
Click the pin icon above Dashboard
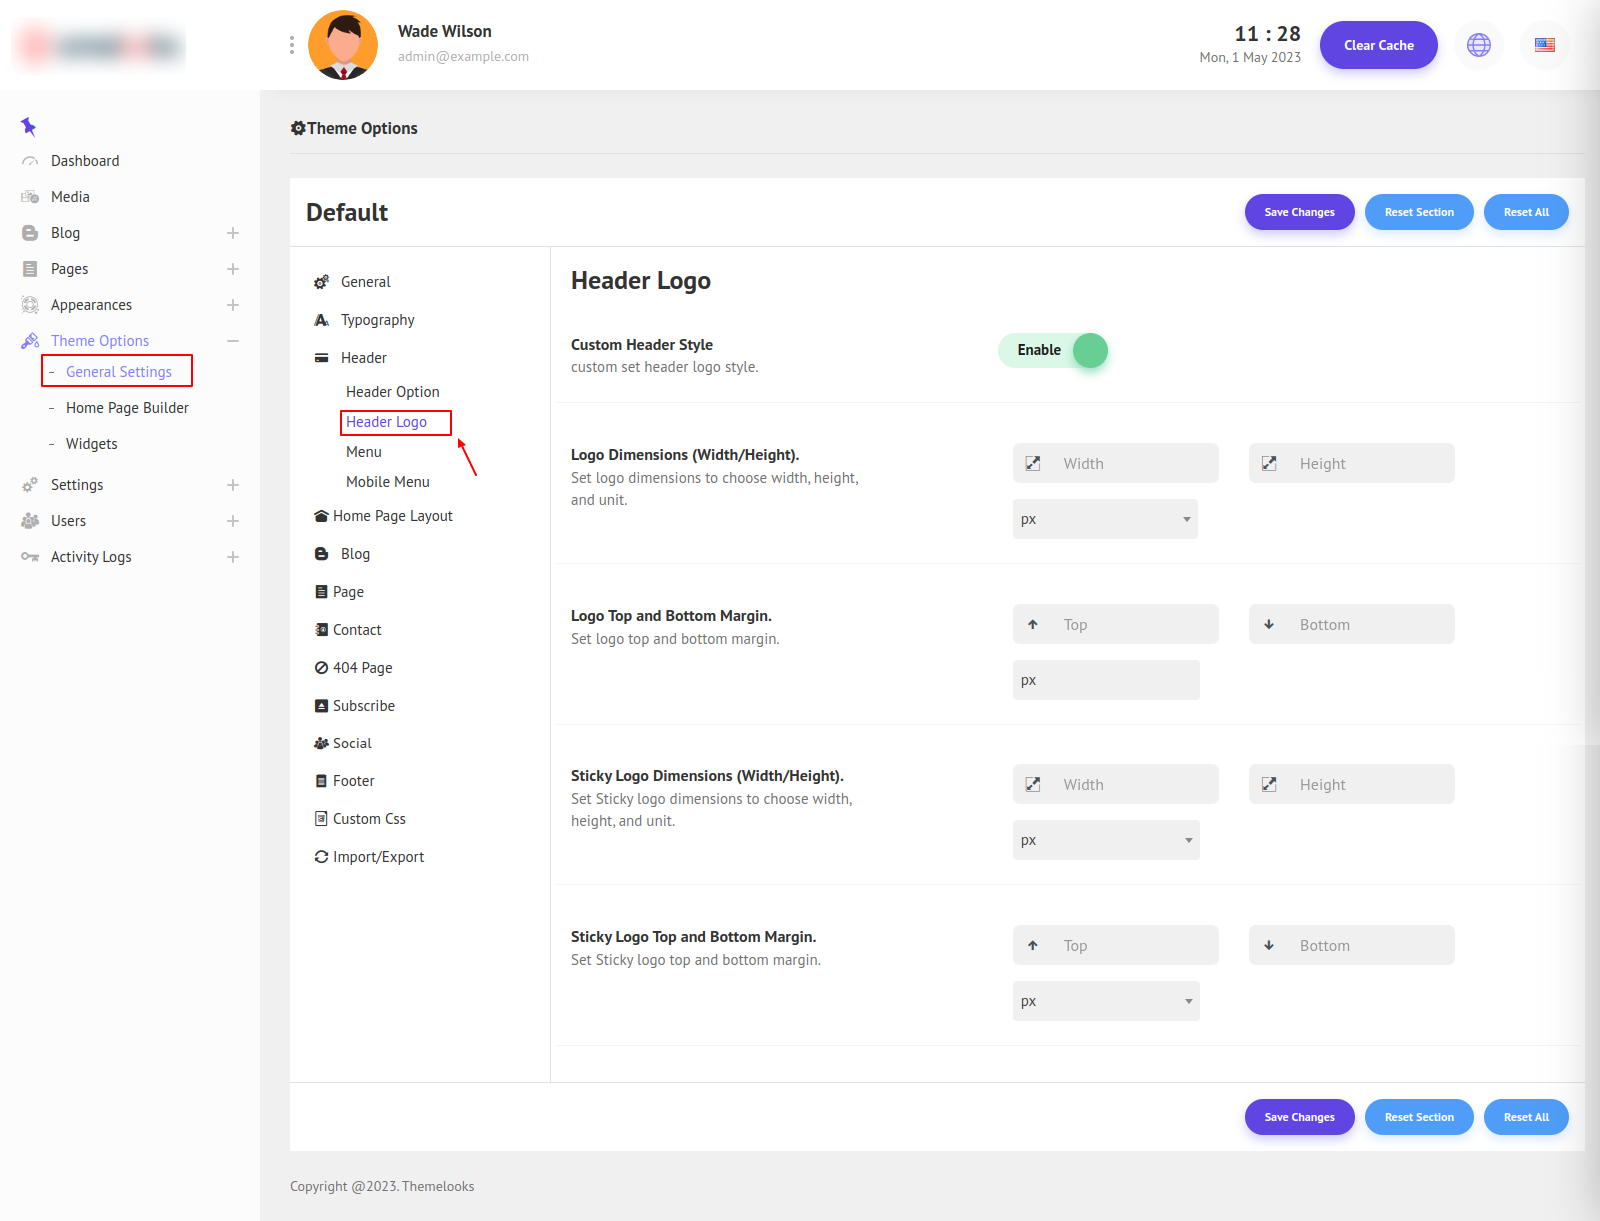28,126
